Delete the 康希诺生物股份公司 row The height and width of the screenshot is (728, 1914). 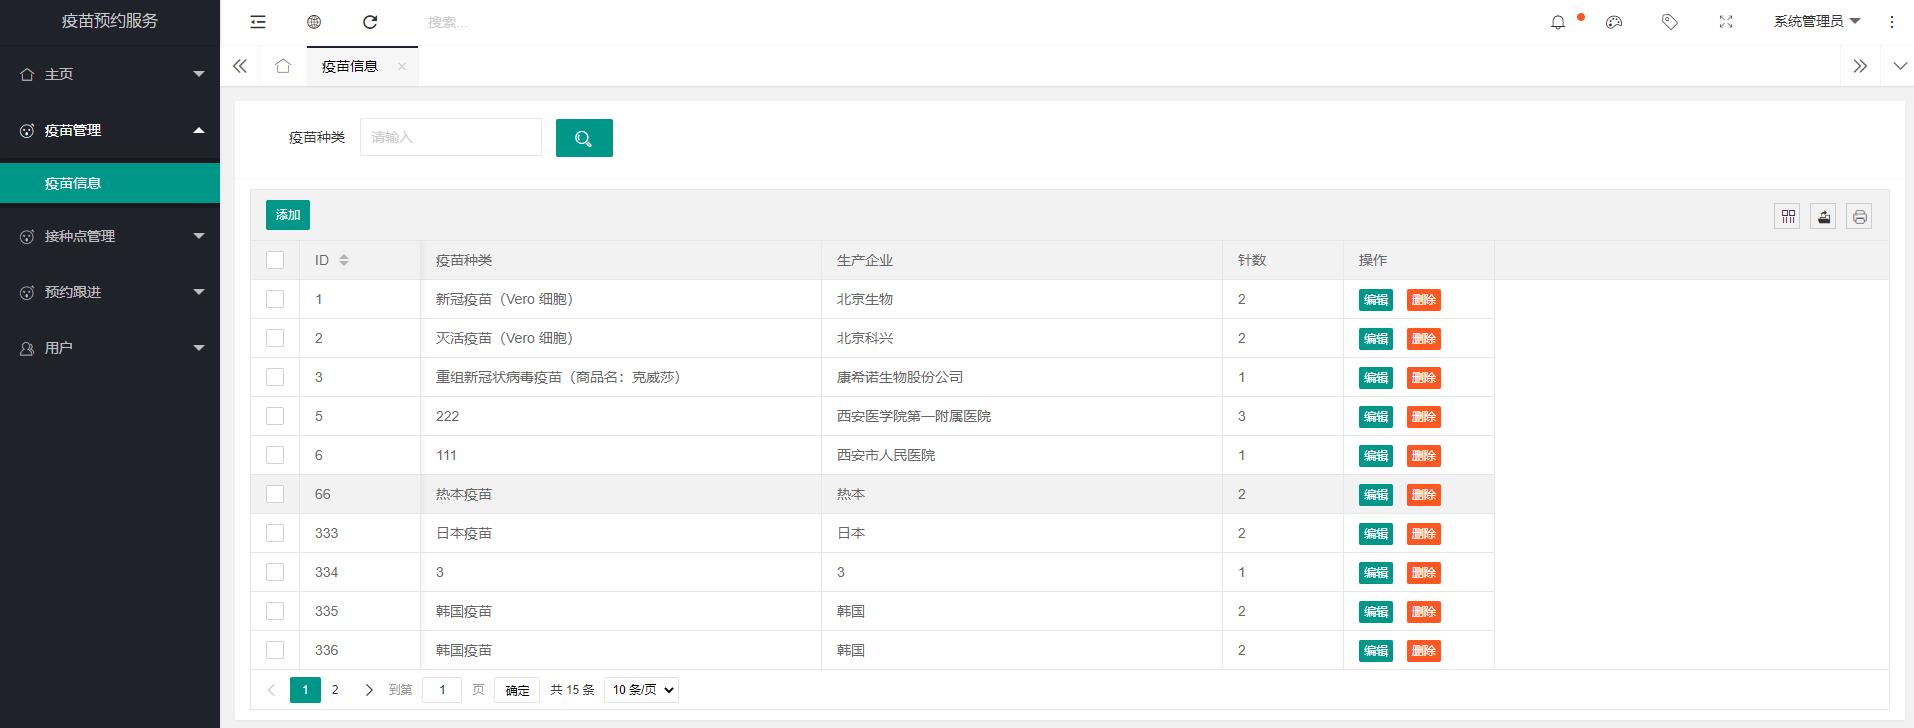[1424, 378]
